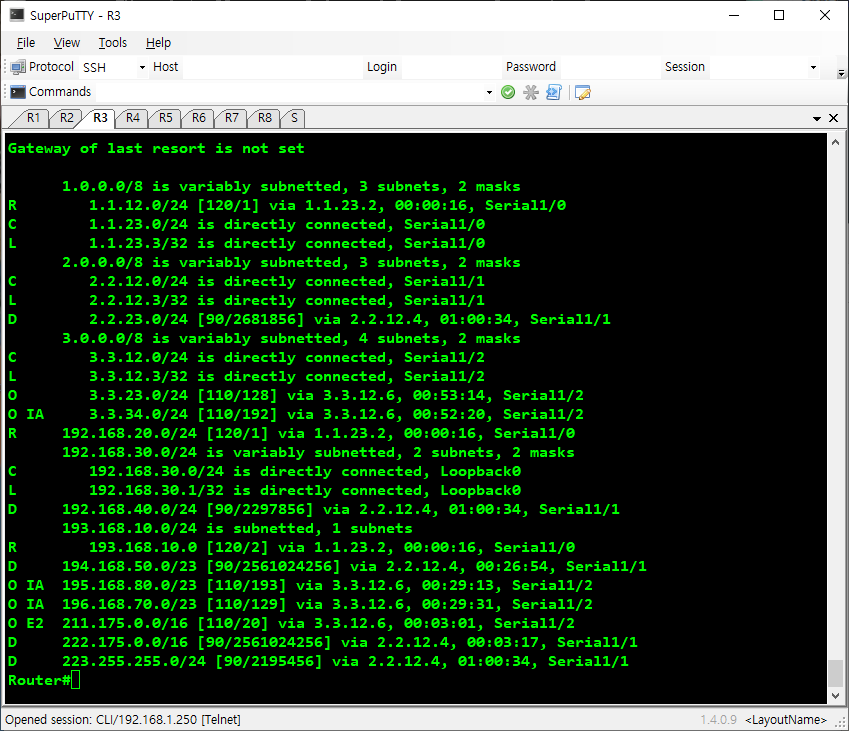Click terminal scrollbar down arrow
The image size is (849, 731).
point(835,696)
